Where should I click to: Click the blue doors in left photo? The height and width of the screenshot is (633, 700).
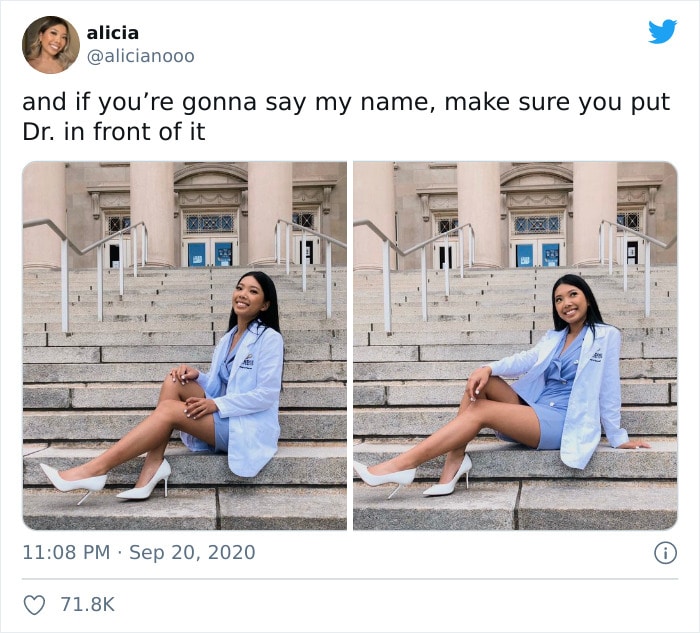[210, 254]
